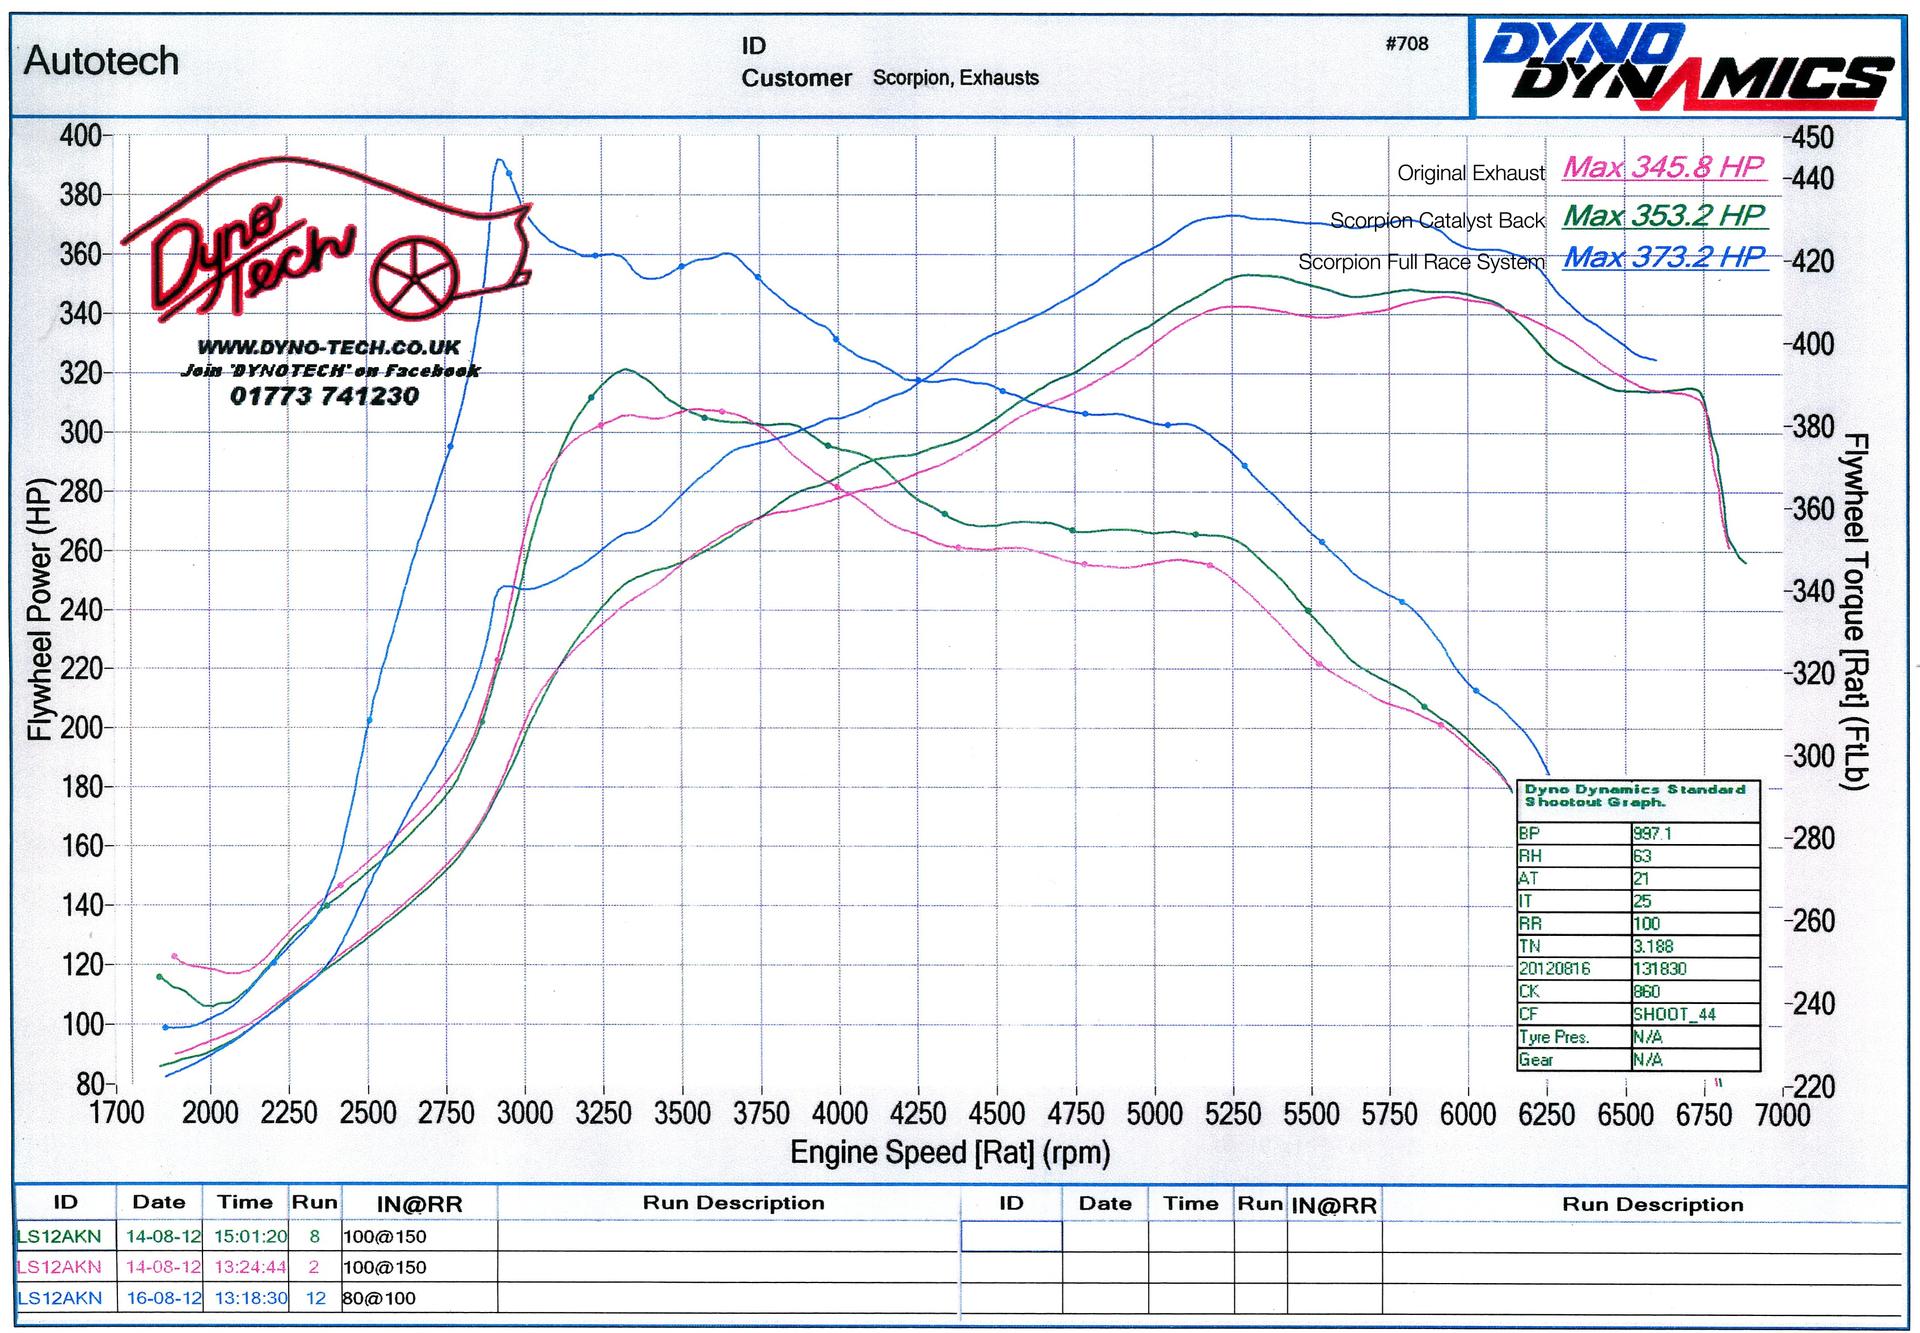
Task: Click the Run Description column header
Action: [x=733, y=1203]
